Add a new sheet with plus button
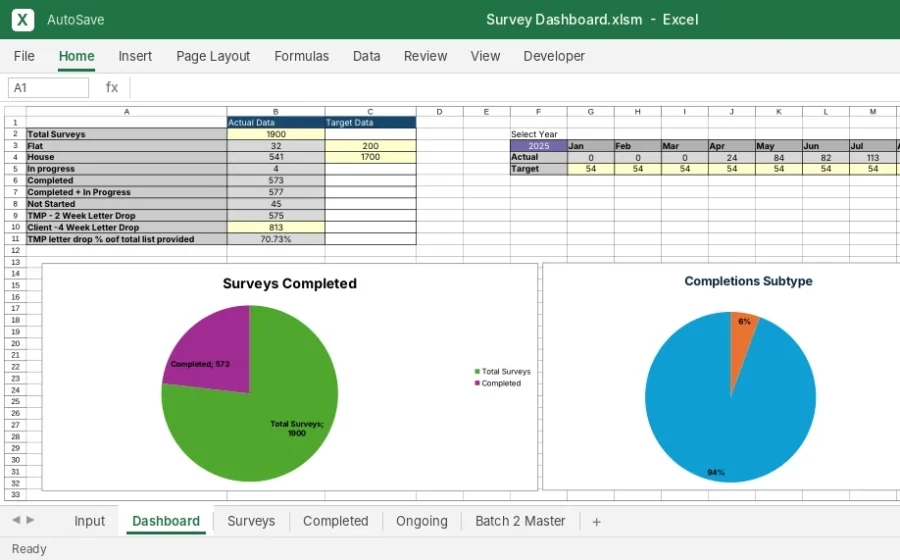900x560 pixels. click(x=596, y=522)
